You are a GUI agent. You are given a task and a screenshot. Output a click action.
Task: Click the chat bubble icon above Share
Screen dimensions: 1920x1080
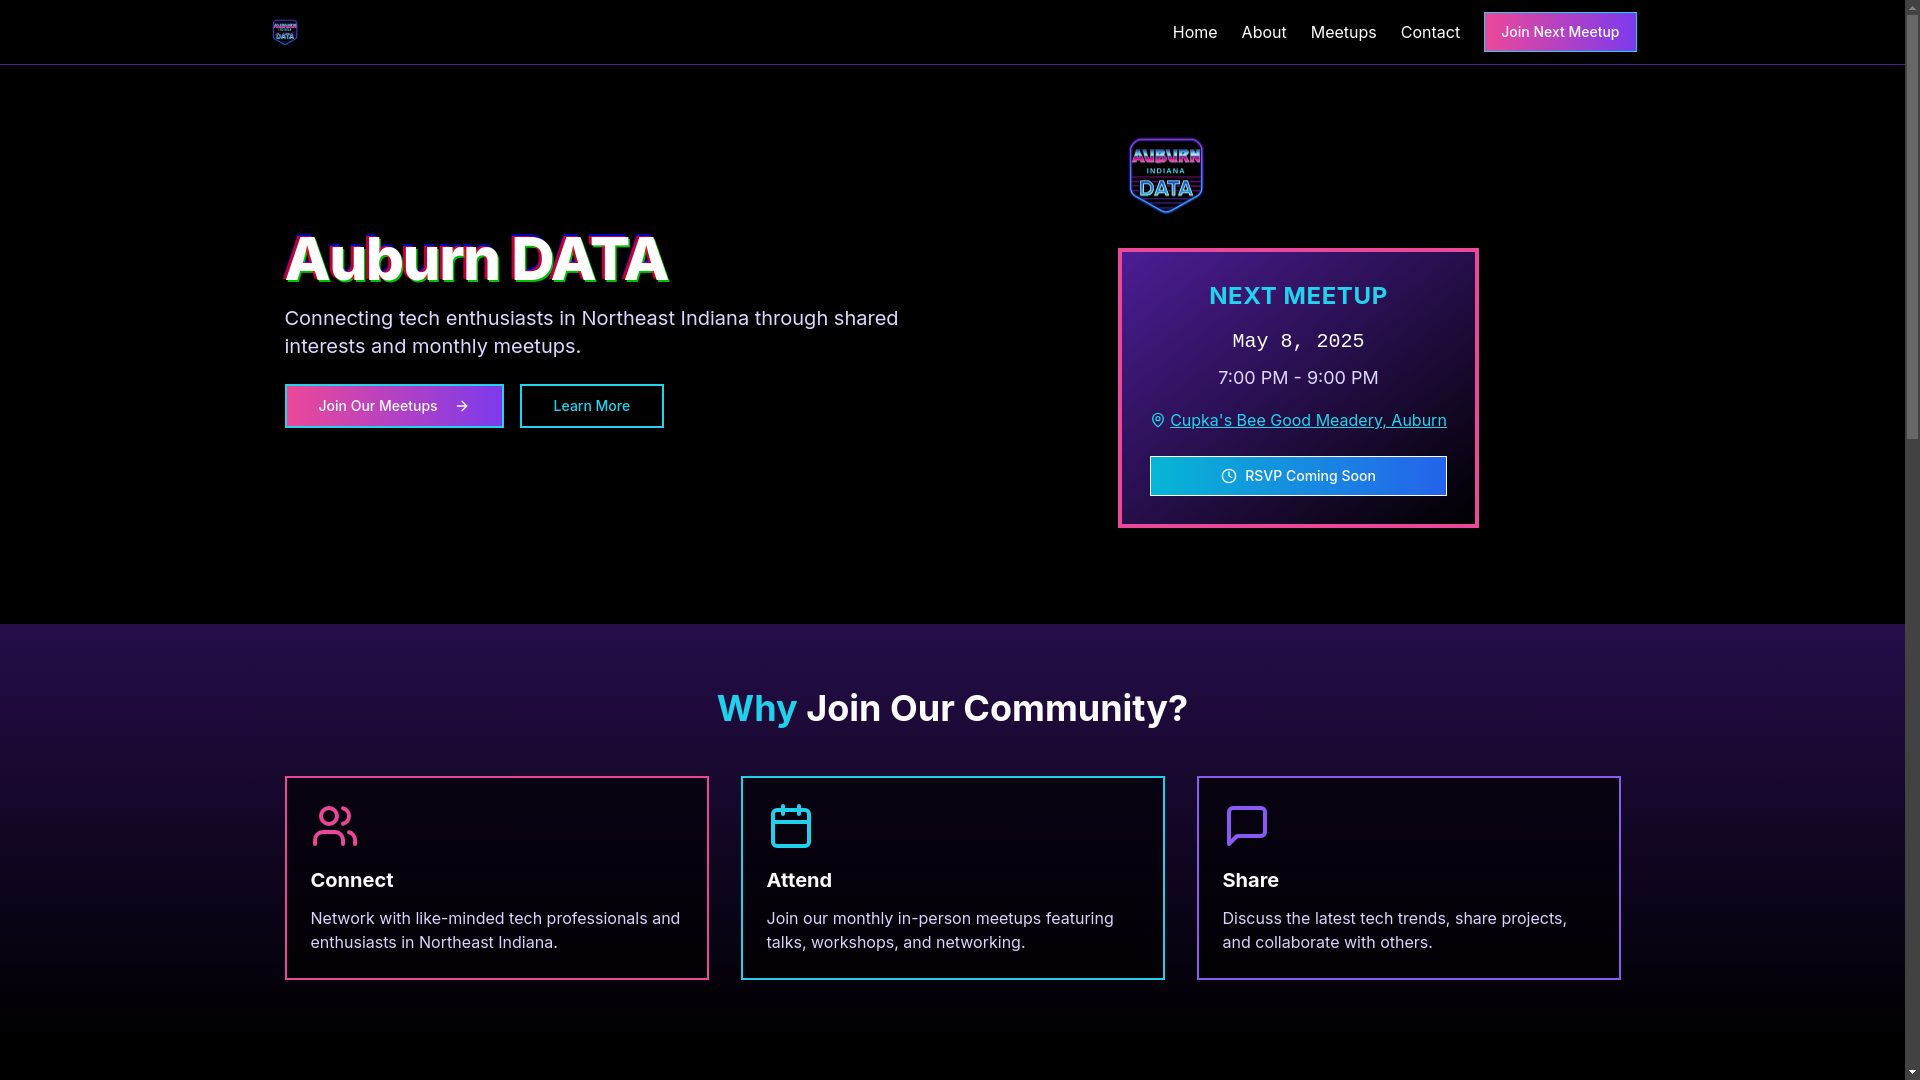tap(1247, 826)
